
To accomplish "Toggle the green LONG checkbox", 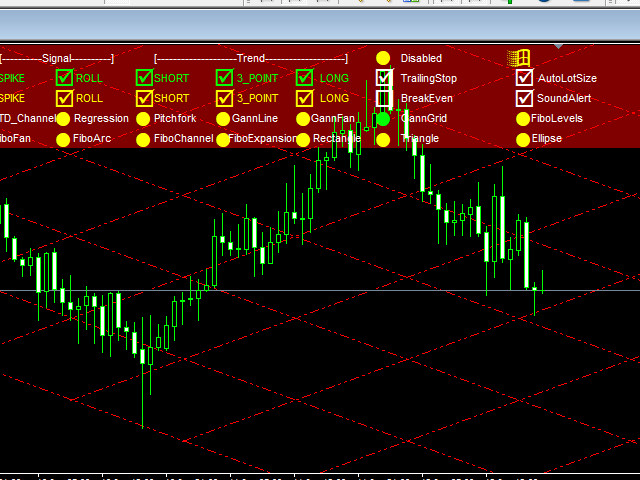I will click(x=304, y=78).
